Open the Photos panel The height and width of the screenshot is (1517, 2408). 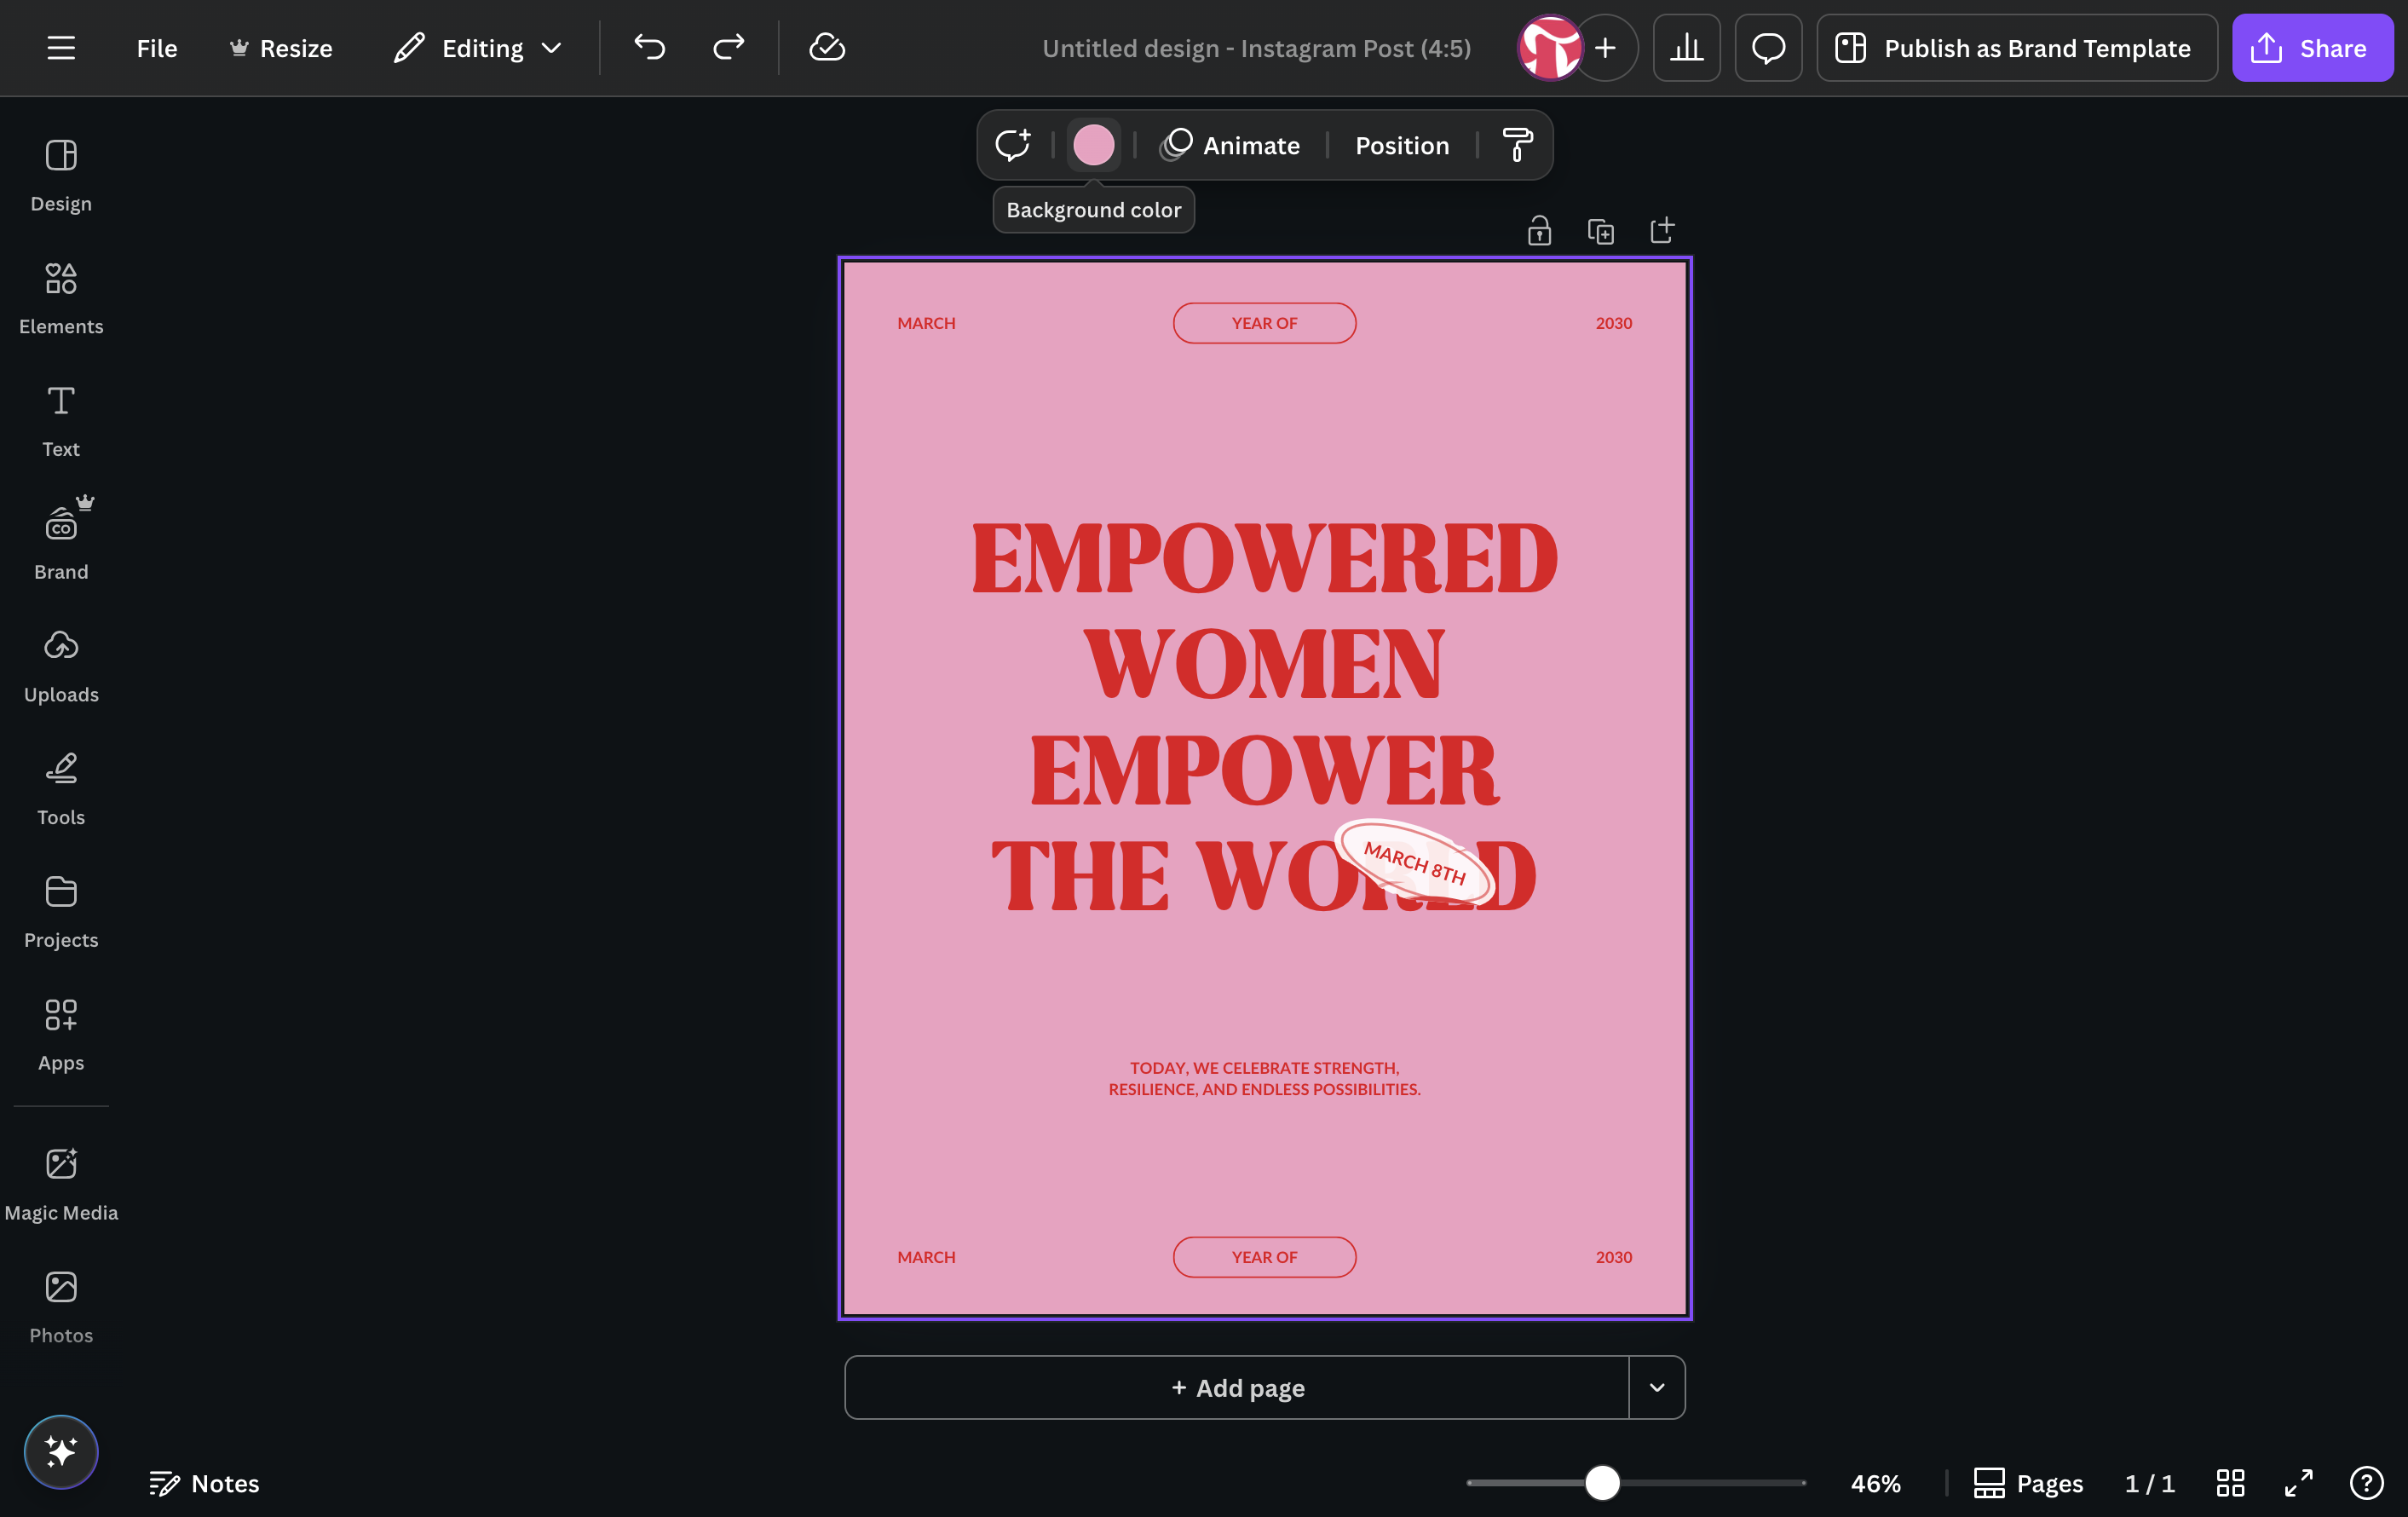(x=61, y=1308)
